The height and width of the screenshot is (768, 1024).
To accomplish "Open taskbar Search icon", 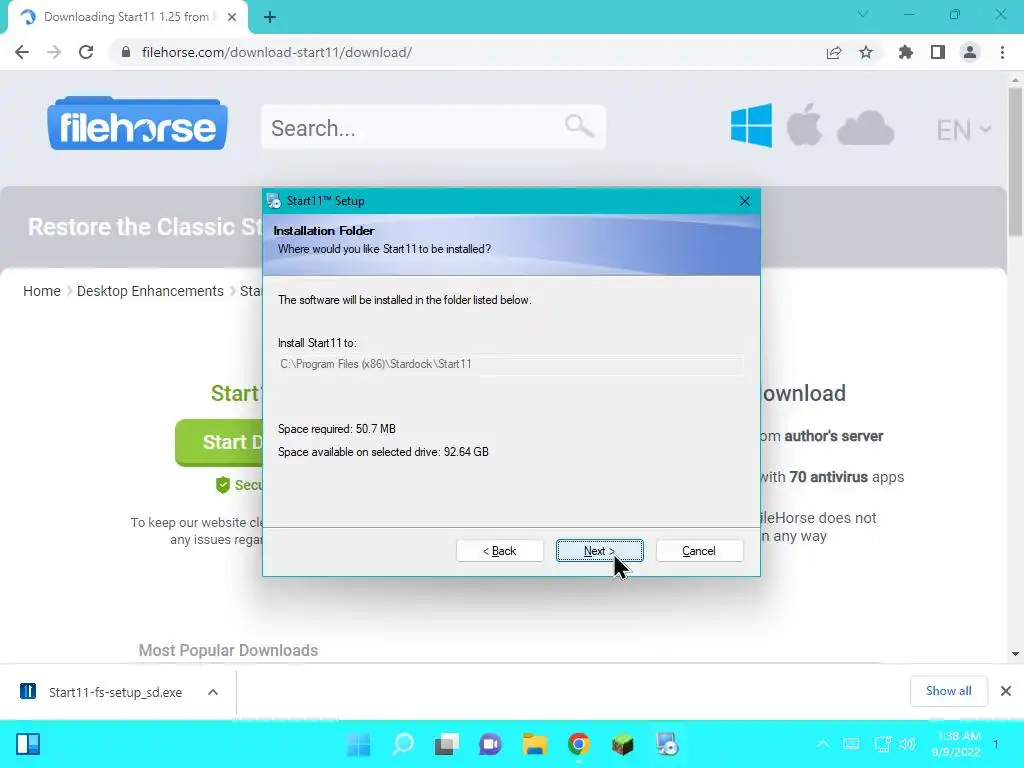I will 403,744.
